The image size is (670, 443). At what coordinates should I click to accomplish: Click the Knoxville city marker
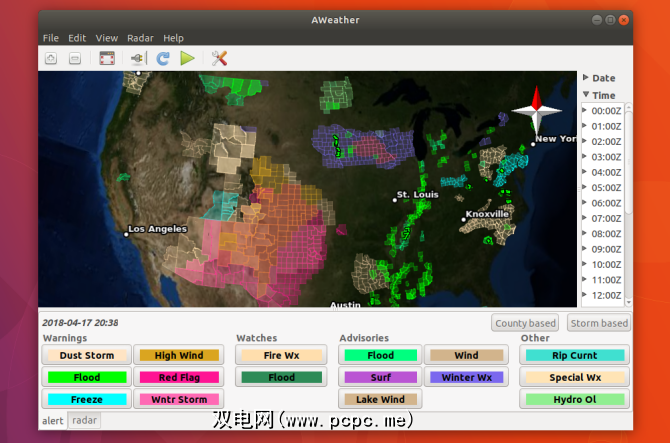point(464,220)
